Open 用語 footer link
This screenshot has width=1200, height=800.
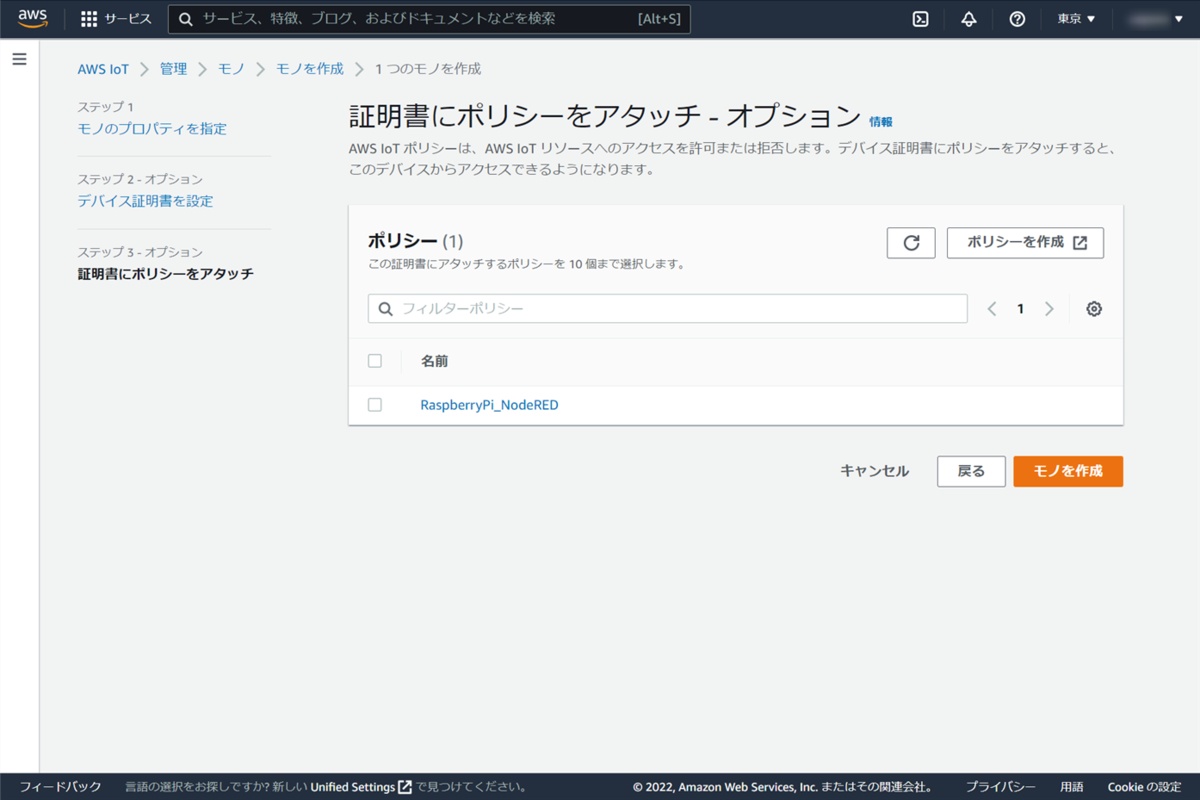click(1072, 787)
